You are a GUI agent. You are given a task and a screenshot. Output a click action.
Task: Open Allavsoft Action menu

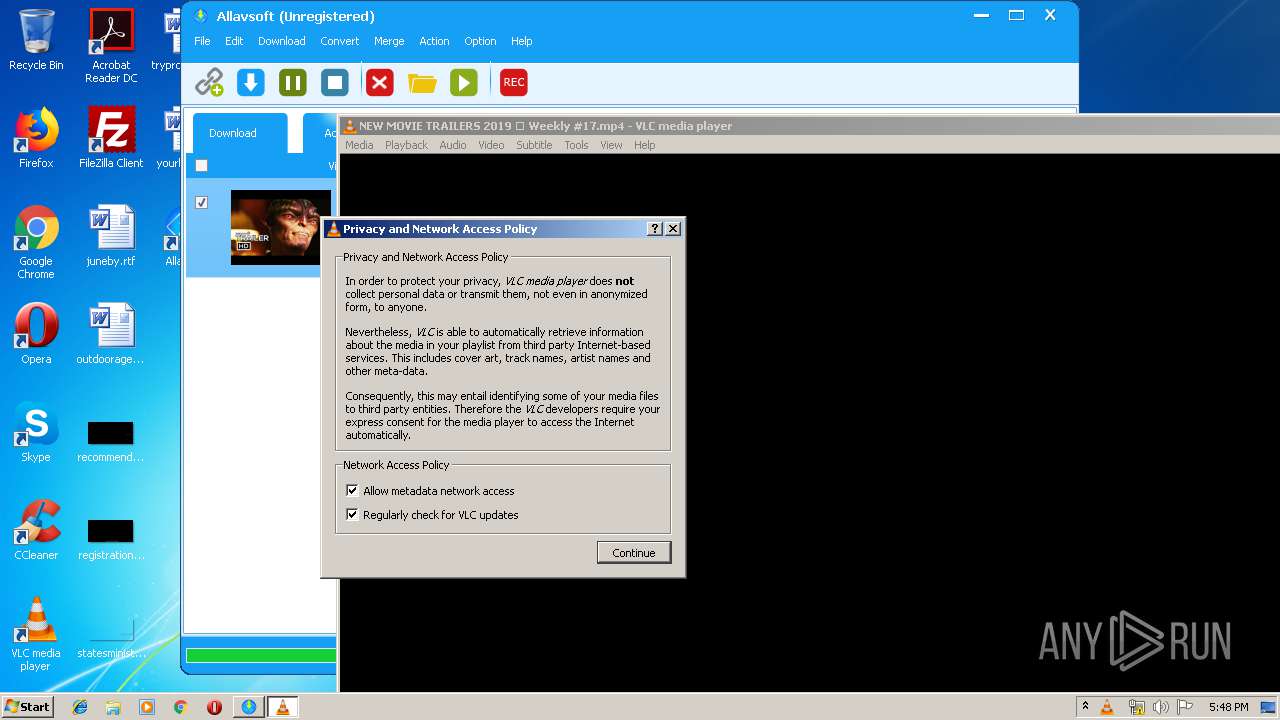point(434,41)
